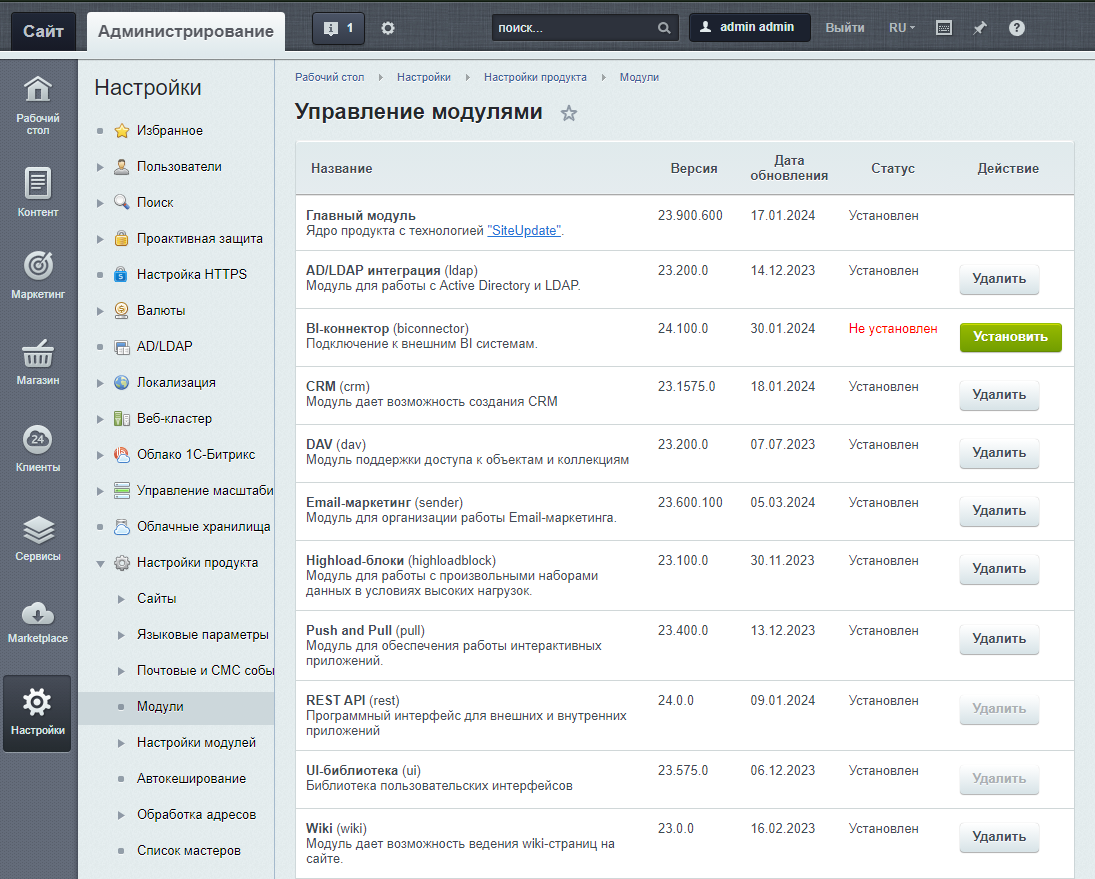Screen dimensions: 1095x879
Task: Select Автокеширование in settings menu
Action: pyautogui.click(x=191, y=779)
